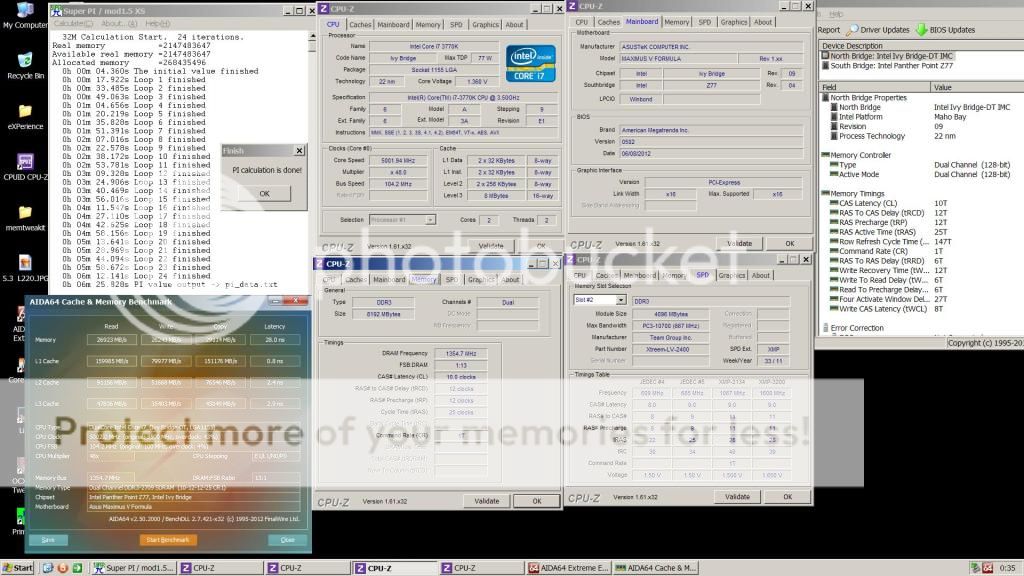Screen dimensions: 1024x576
Task: Open SPD tab in the CPU-tab CPU-Z window
Action: [456, 24]
